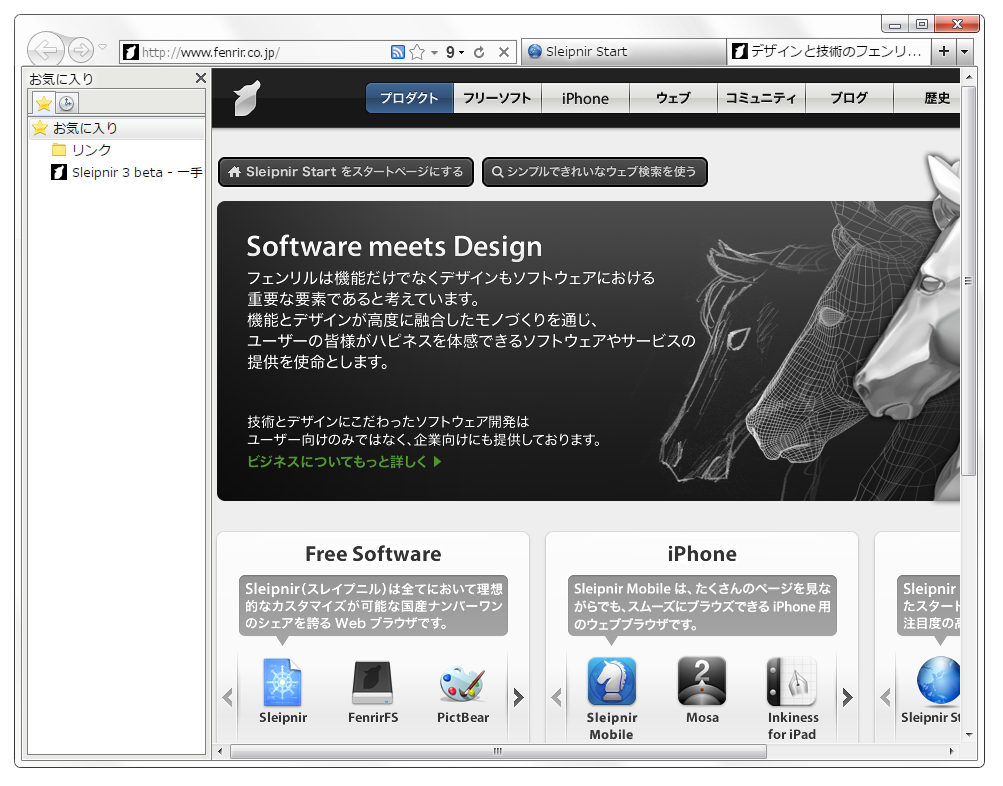This screenshot has width=1003, height=786.
Task: Click the vertical scrollbar down arrow
Action: (968, 735)
